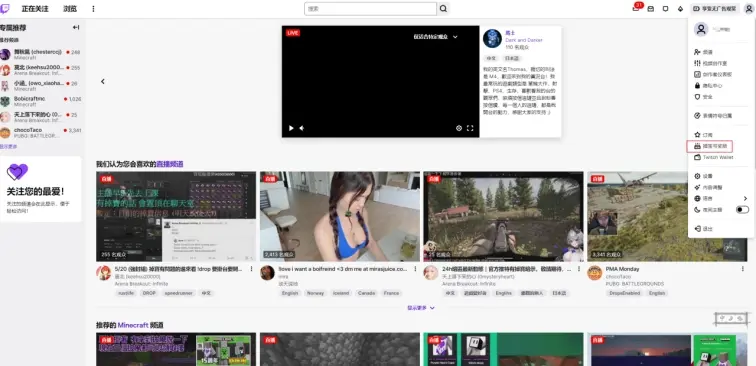Viewport: 756px width, 366px height.
Task: Open the chocoTaco channel in sidebar
Action: point(40,133)
